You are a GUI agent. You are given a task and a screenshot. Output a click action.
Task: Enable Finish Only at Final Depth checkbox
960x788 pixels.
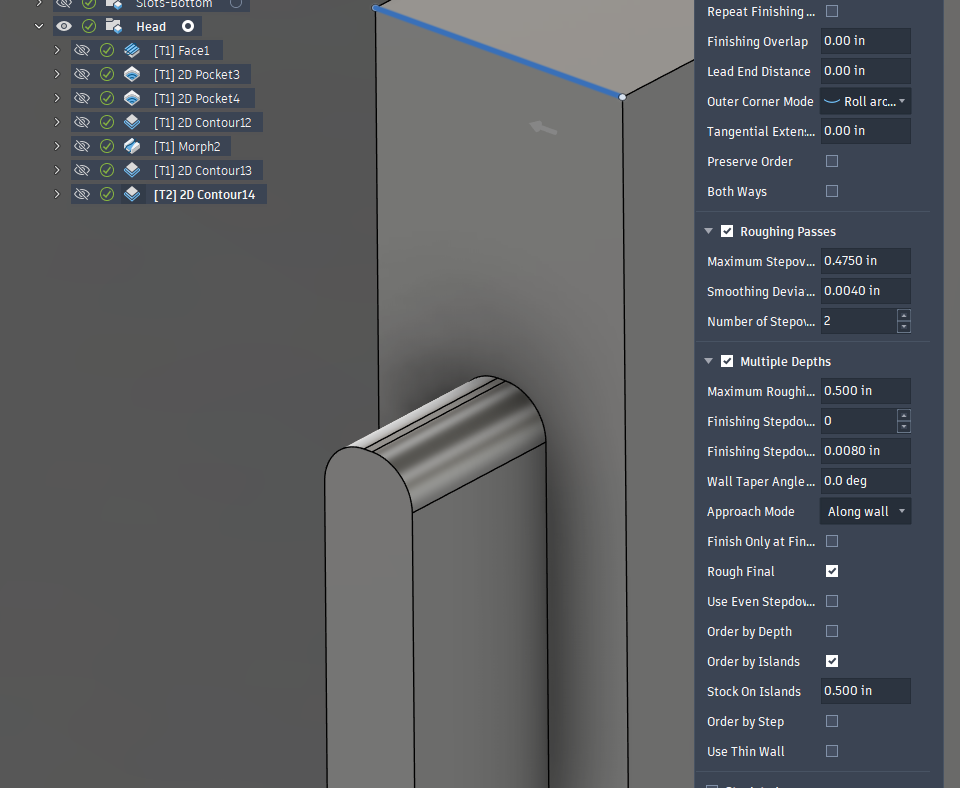[831, 541]
